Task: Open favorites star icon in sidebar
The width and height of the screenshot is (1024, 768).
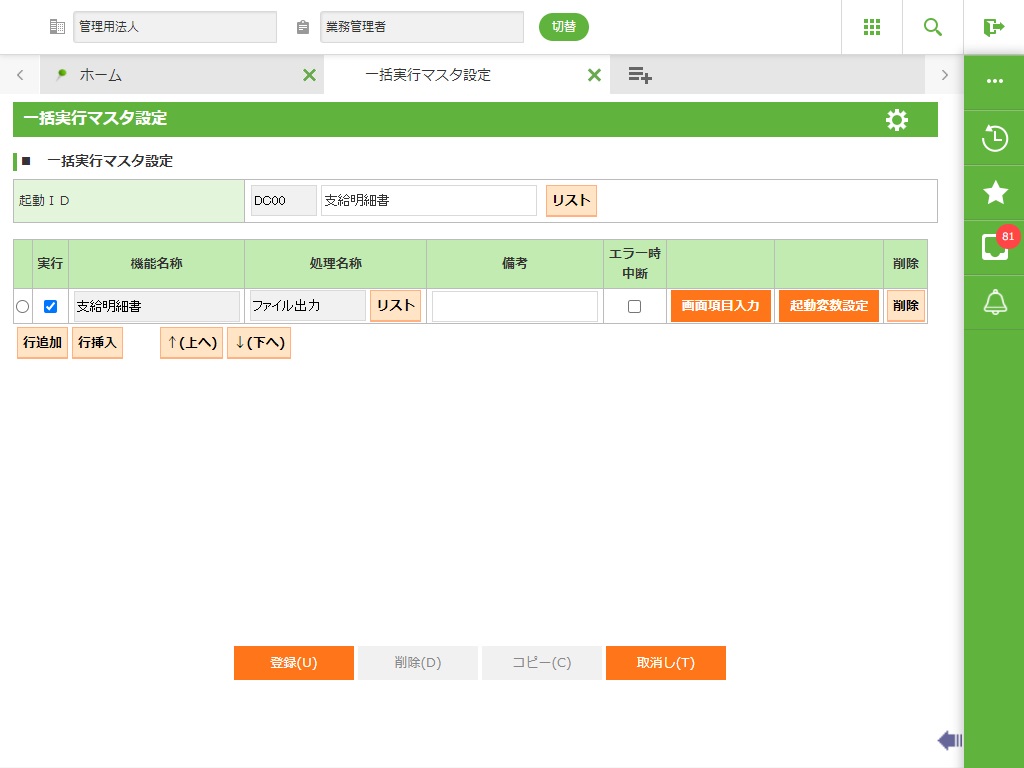Action: click(x=995, y=193)
